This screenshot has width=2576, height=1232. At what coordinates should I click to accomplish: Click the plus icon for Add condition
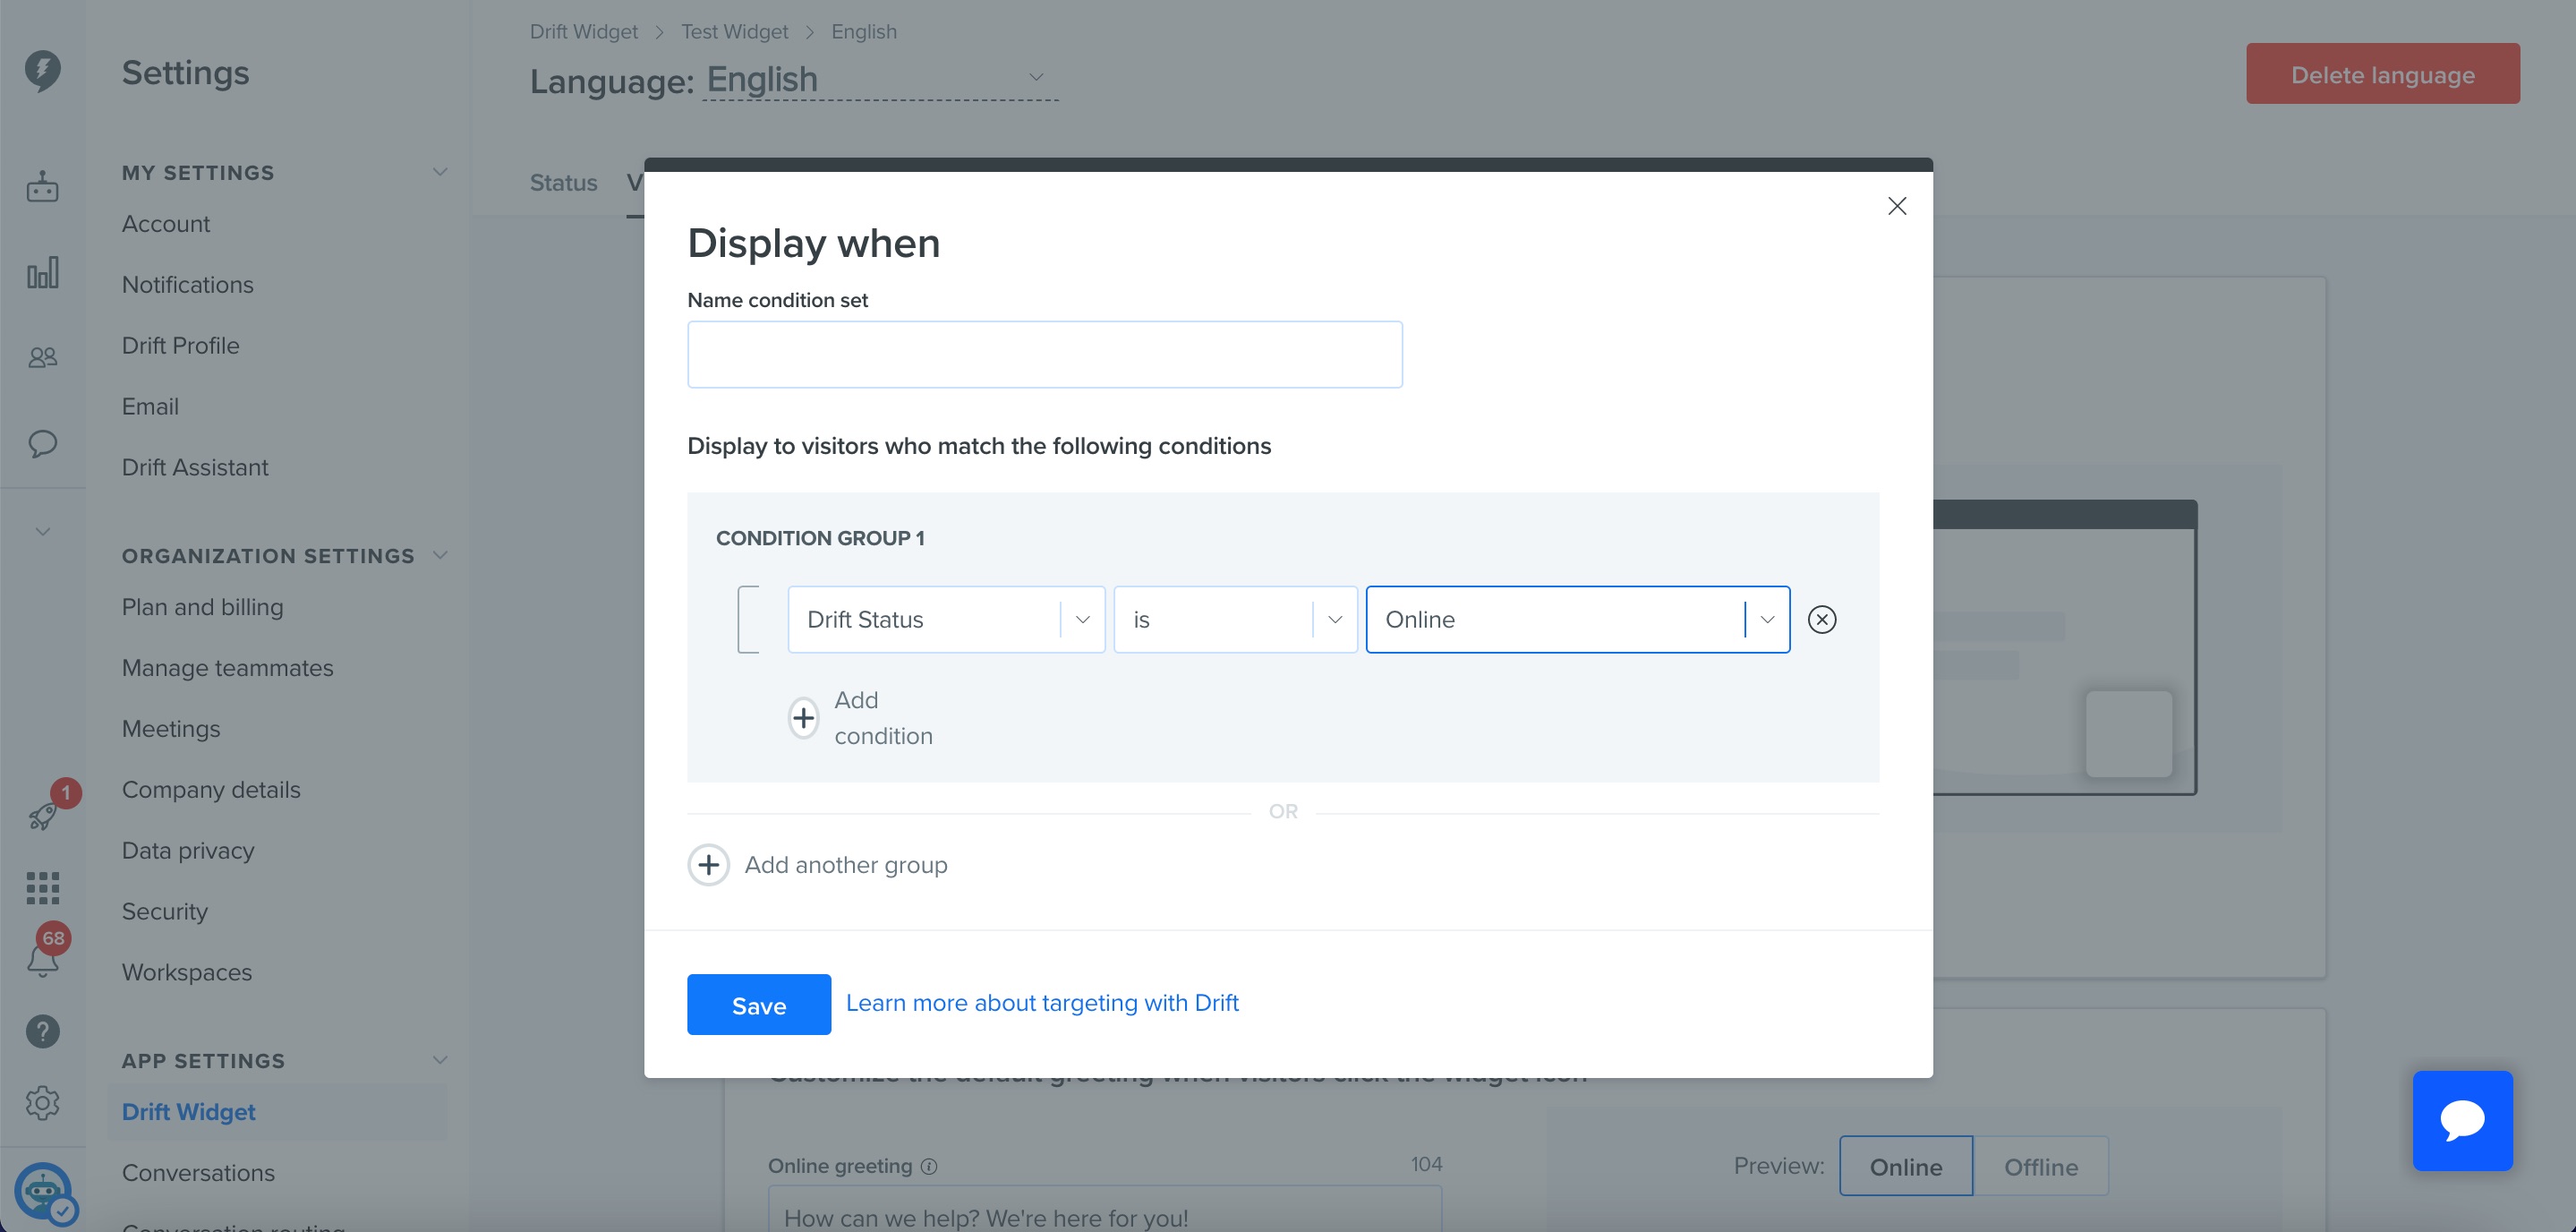(x=803, y=718)
